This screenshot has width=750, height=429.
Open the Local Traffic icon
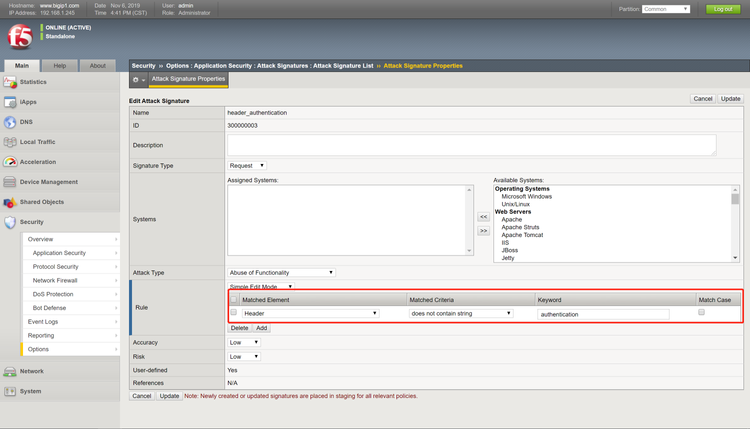(x=10, y=142)
